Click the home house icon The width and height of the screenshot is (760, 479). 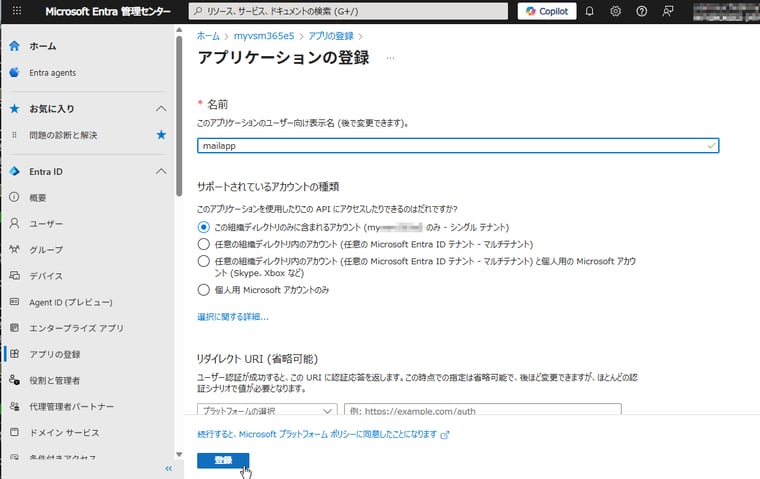15,46
